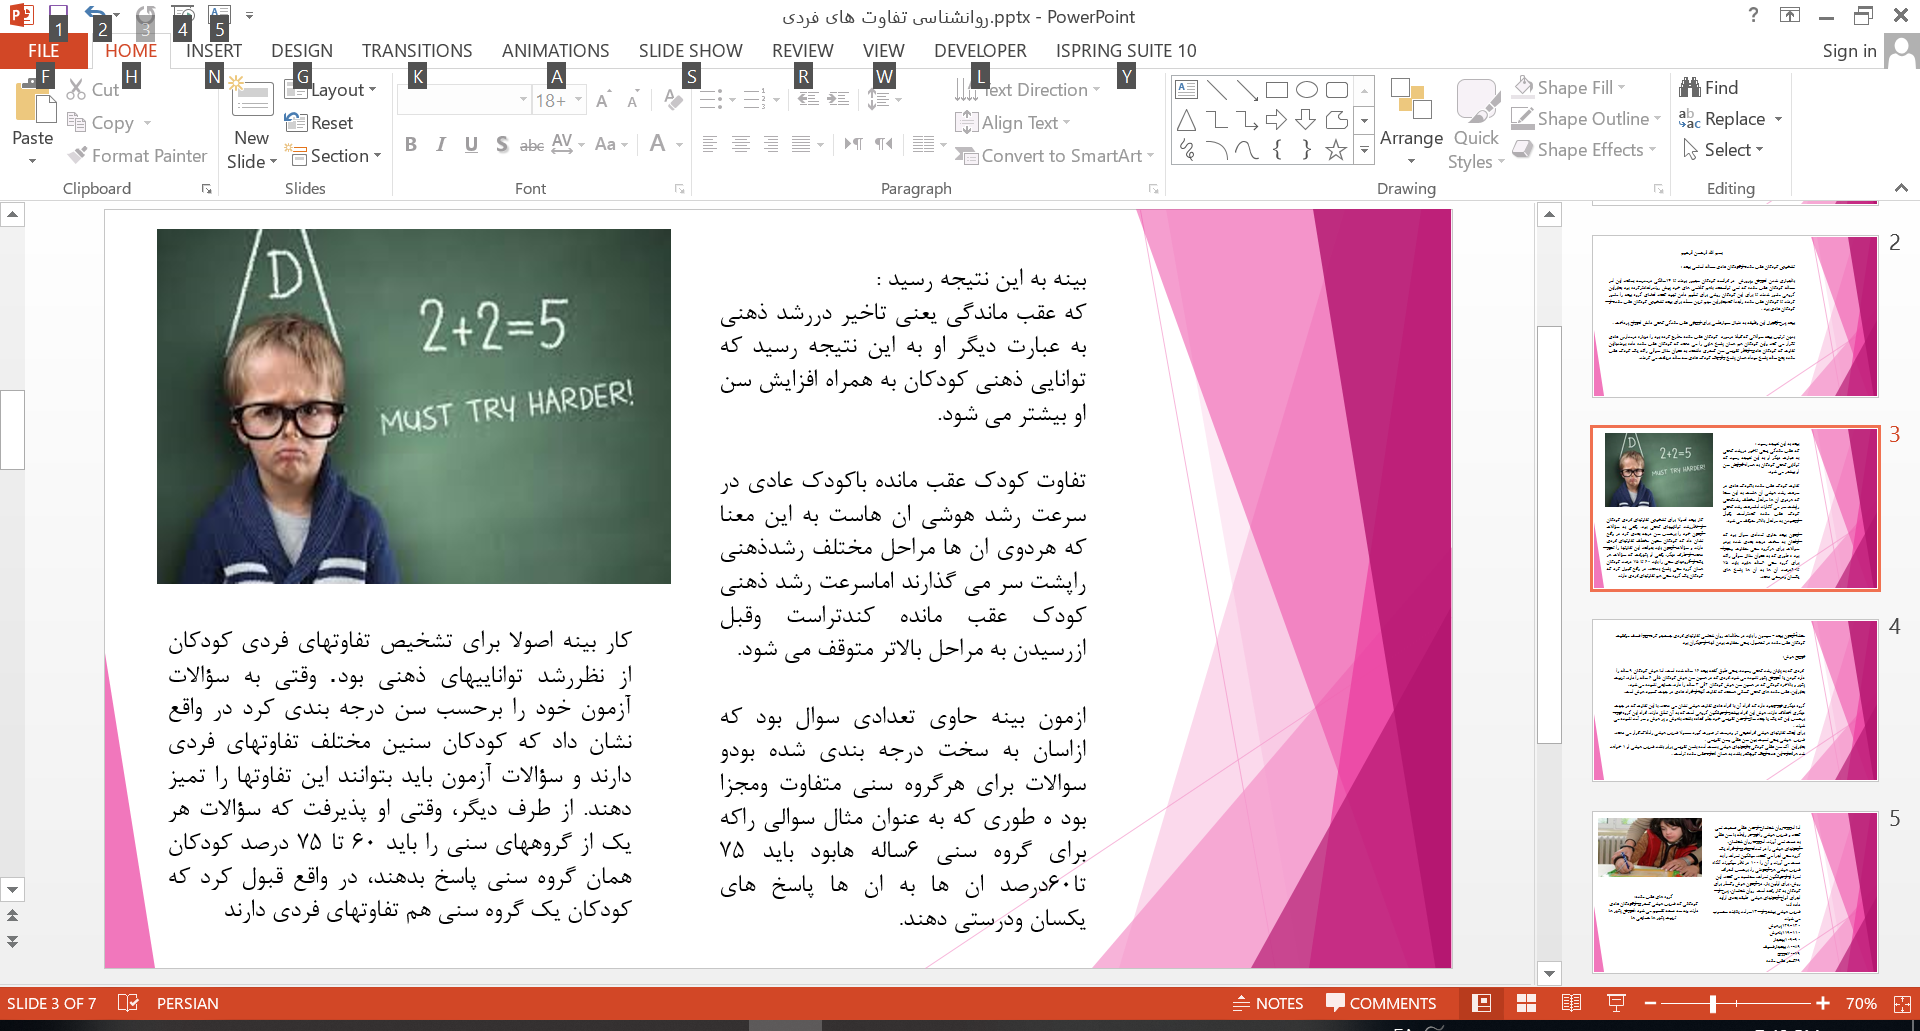
Task: Select the 5-point star shape
Action: [x=1335, y=150]
